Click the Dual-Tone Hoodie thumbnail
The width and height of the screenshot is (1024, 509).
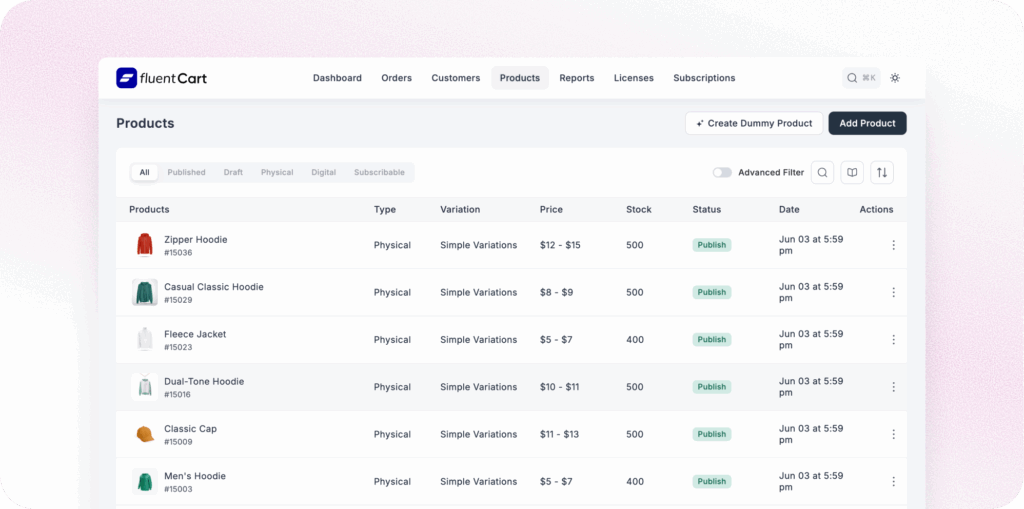(x=144, y=387)
